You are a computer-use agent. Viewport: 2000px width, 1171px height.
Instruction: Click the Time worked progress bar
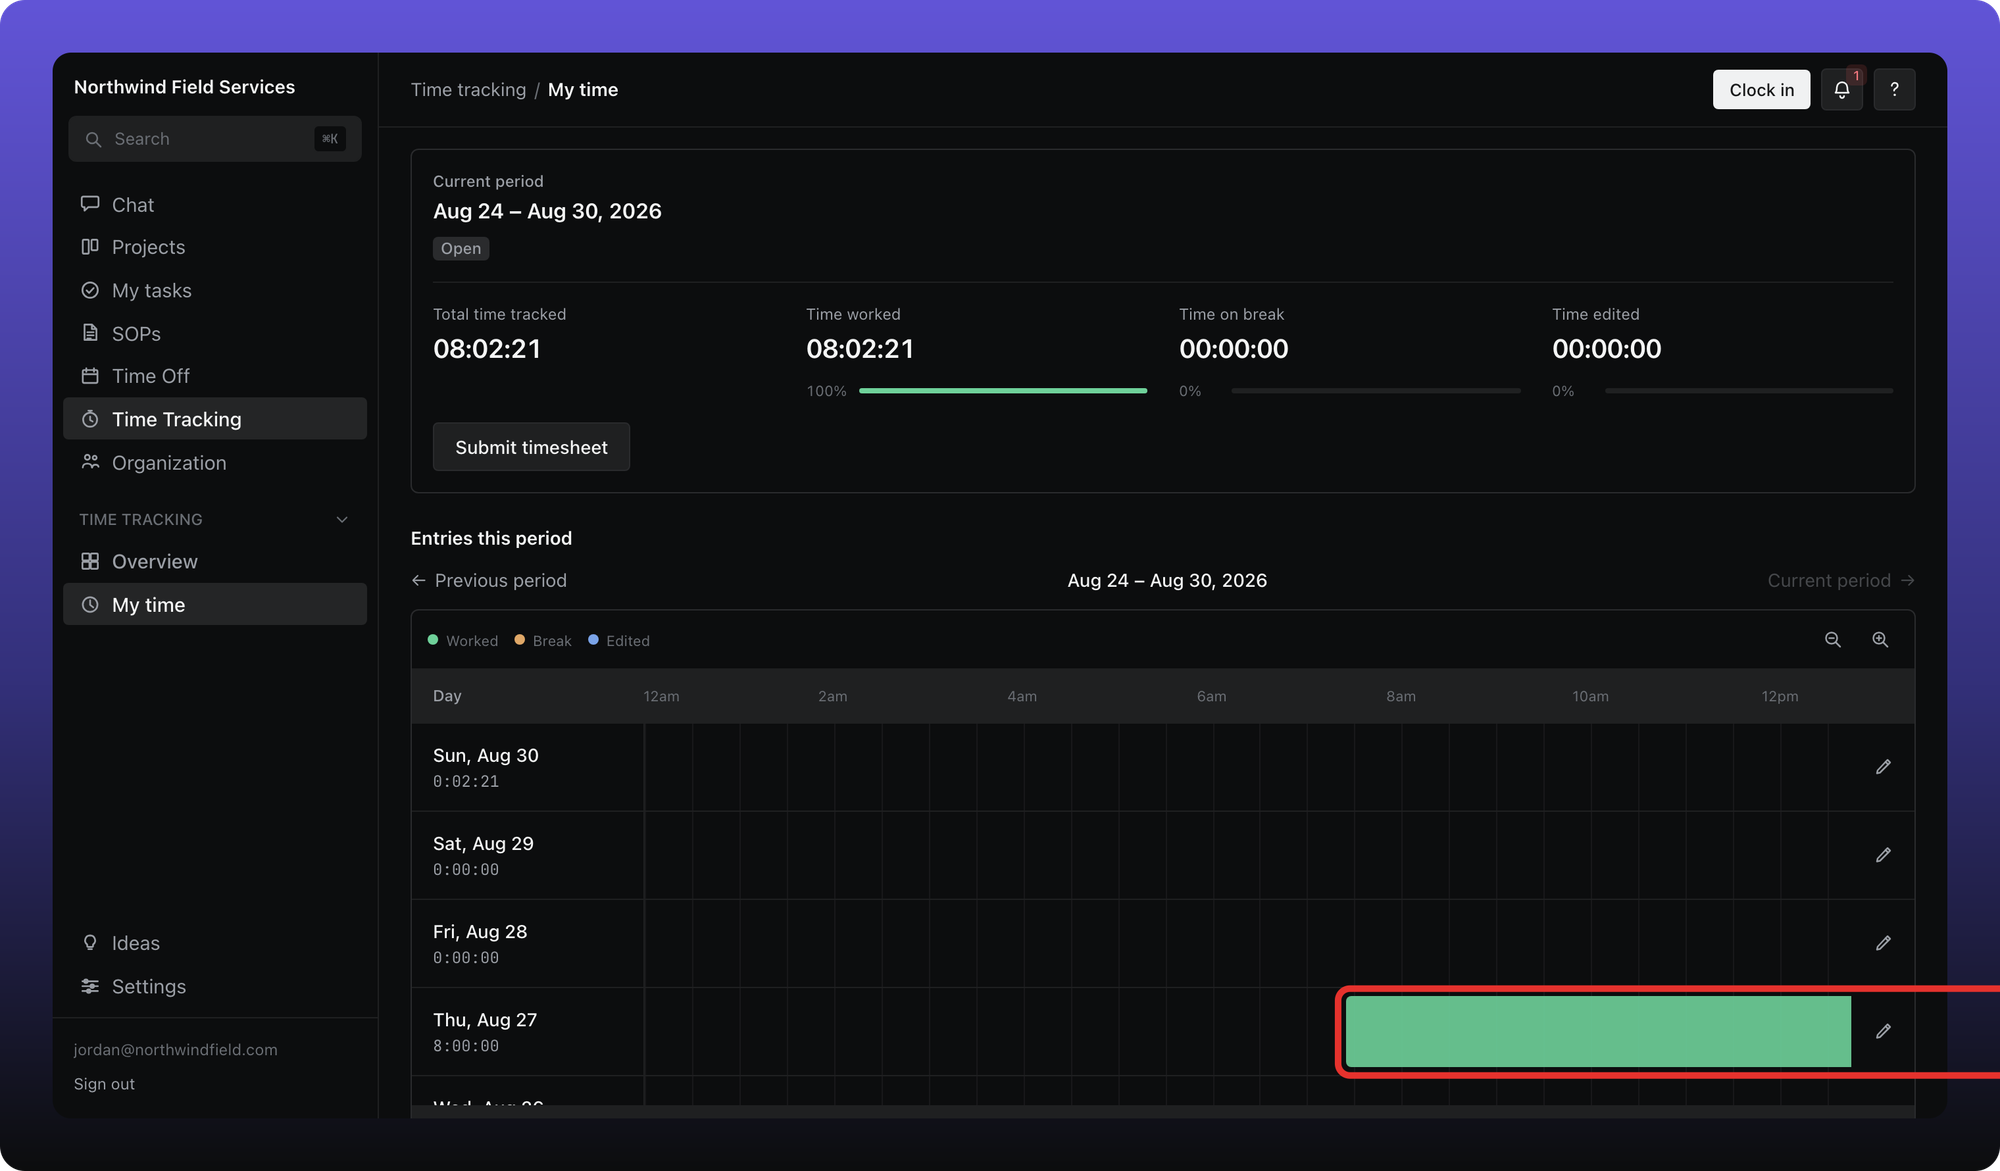point(1003,391)
